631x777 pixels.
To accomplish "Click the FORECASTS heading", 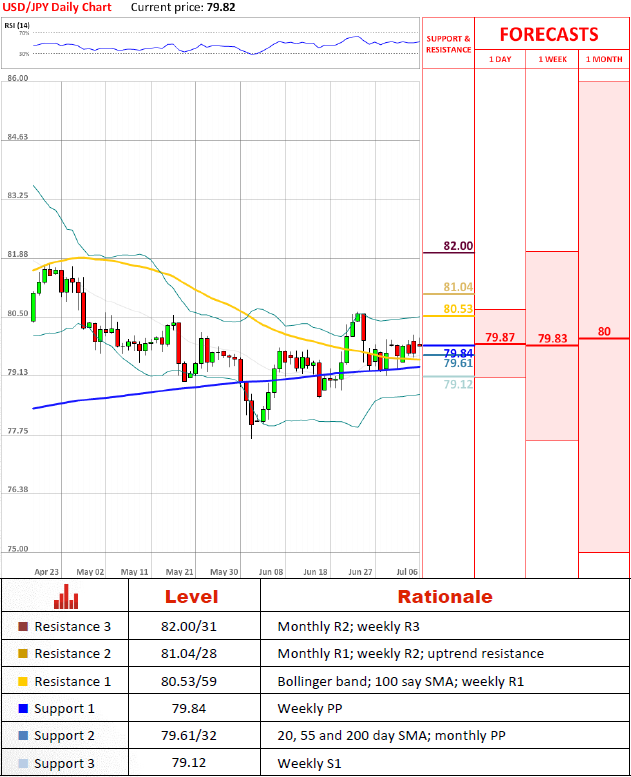I will [549, 35].
